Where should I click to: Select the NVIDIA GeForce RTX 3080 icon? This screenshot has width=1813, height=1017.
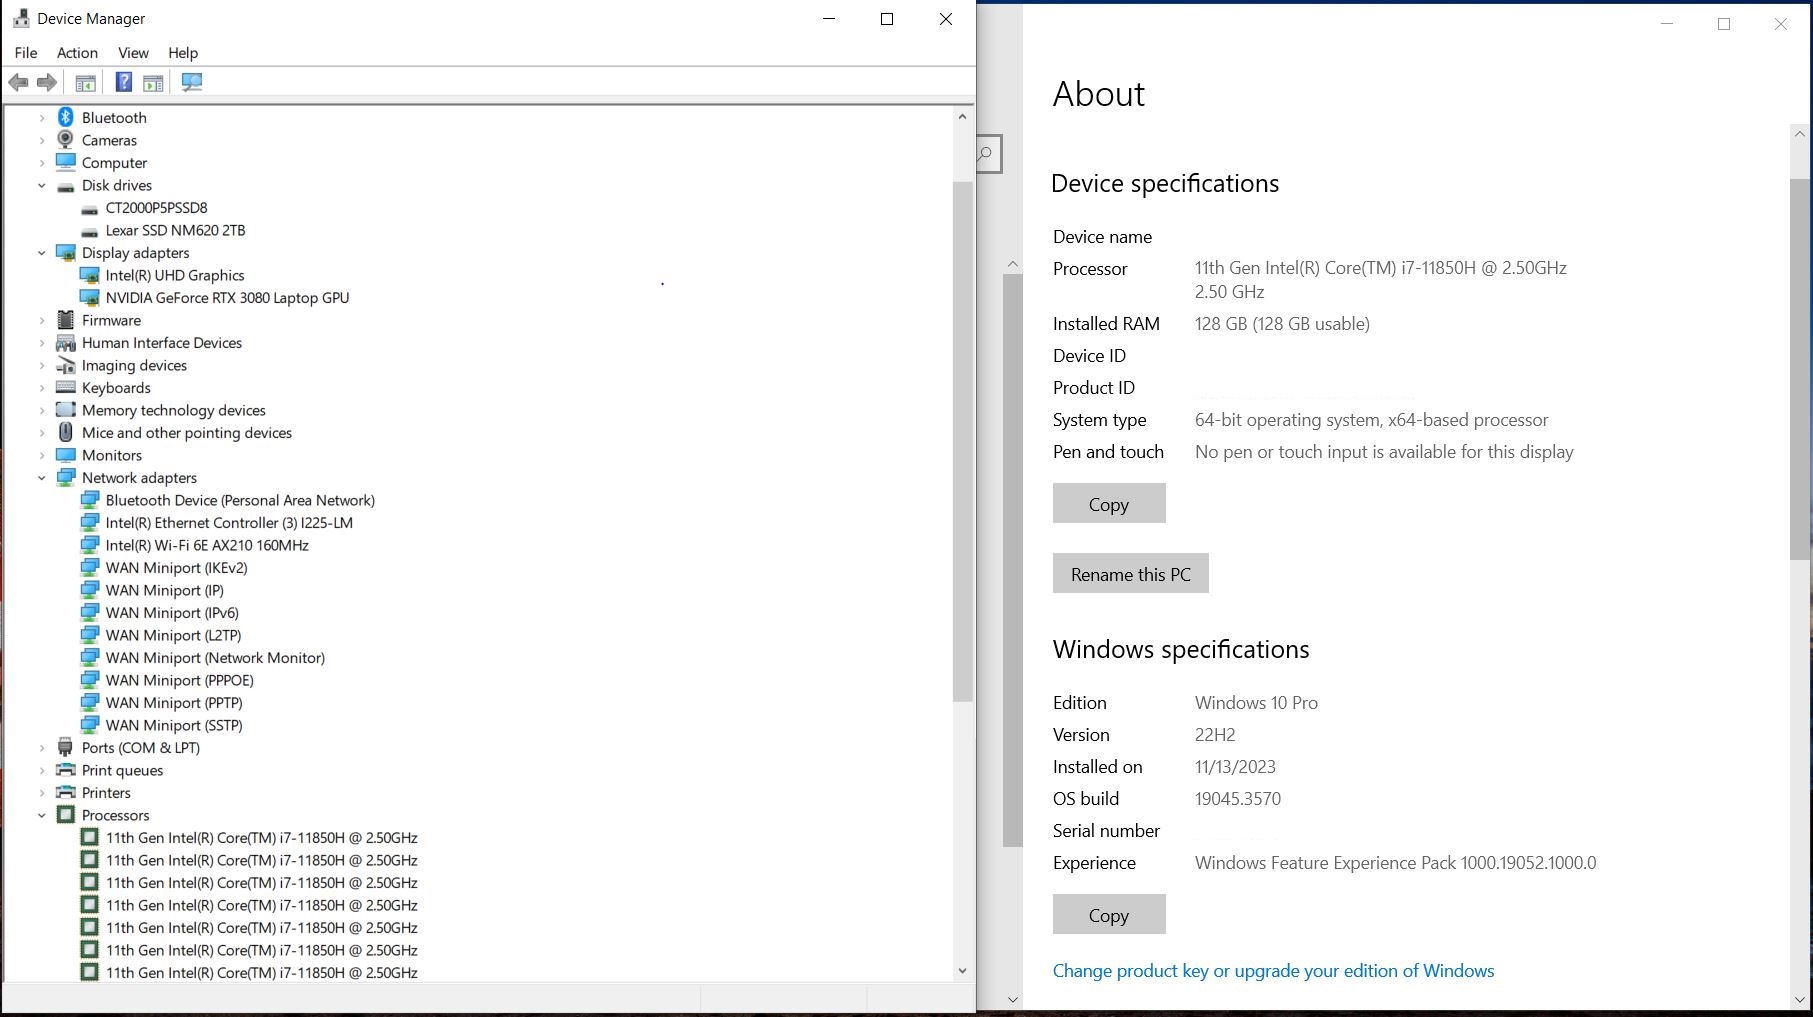pyautogui.click(x=90, y=298)
